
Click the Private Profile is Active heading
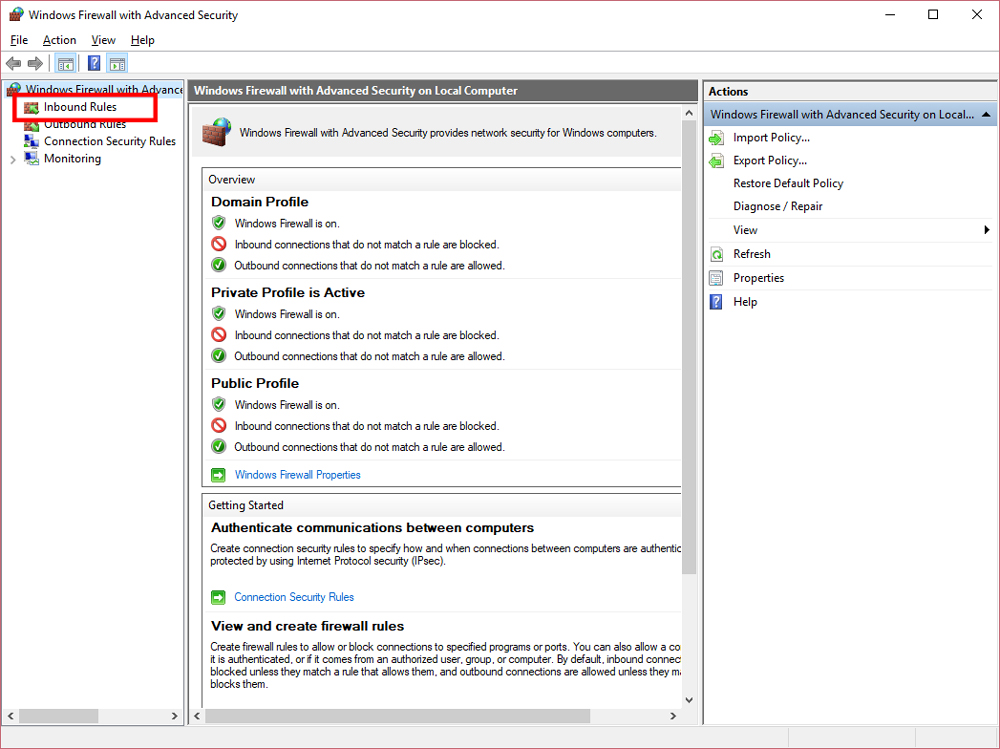(288, 293)
